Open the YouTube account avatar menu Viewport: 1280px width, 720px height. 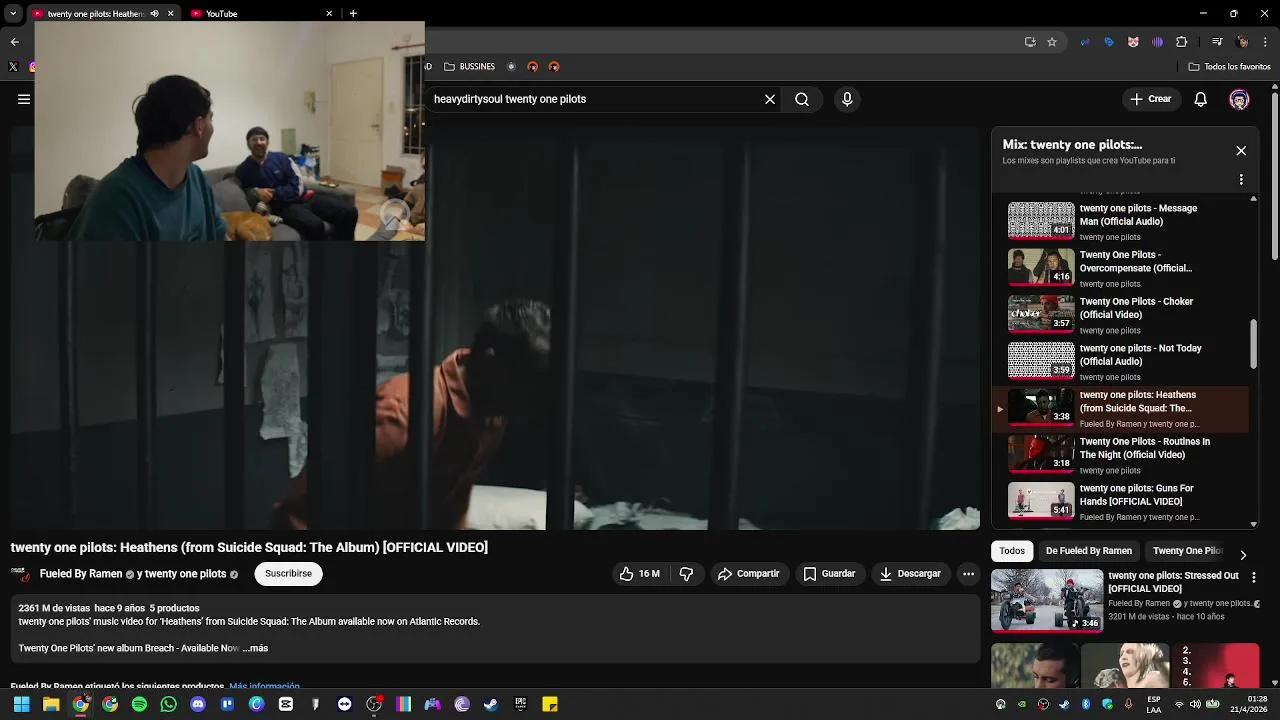tap(1239, 99)
